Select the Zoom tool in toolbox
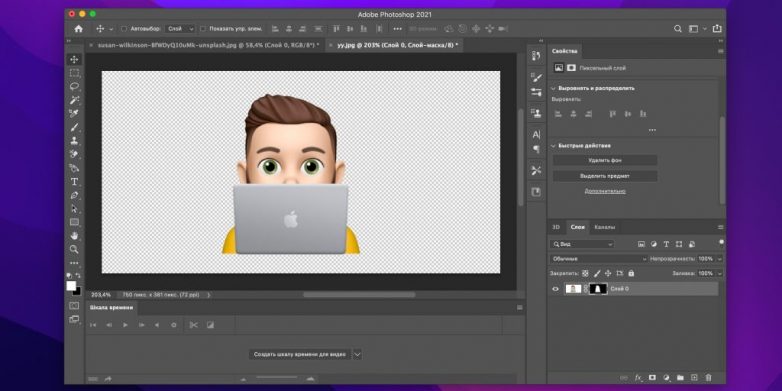782x391 pixels. click(x=74, y=249)
